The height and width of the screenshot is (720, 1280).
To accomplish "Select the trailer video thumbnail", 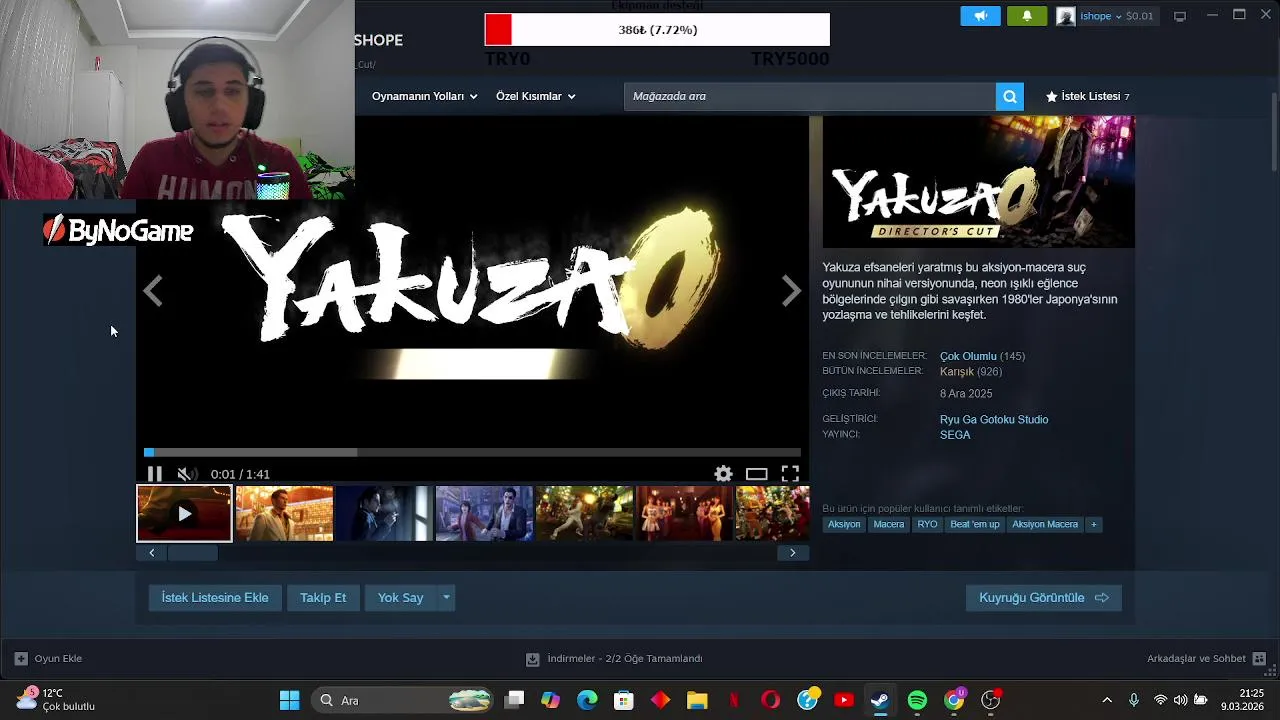I will (x=184, y=513).
